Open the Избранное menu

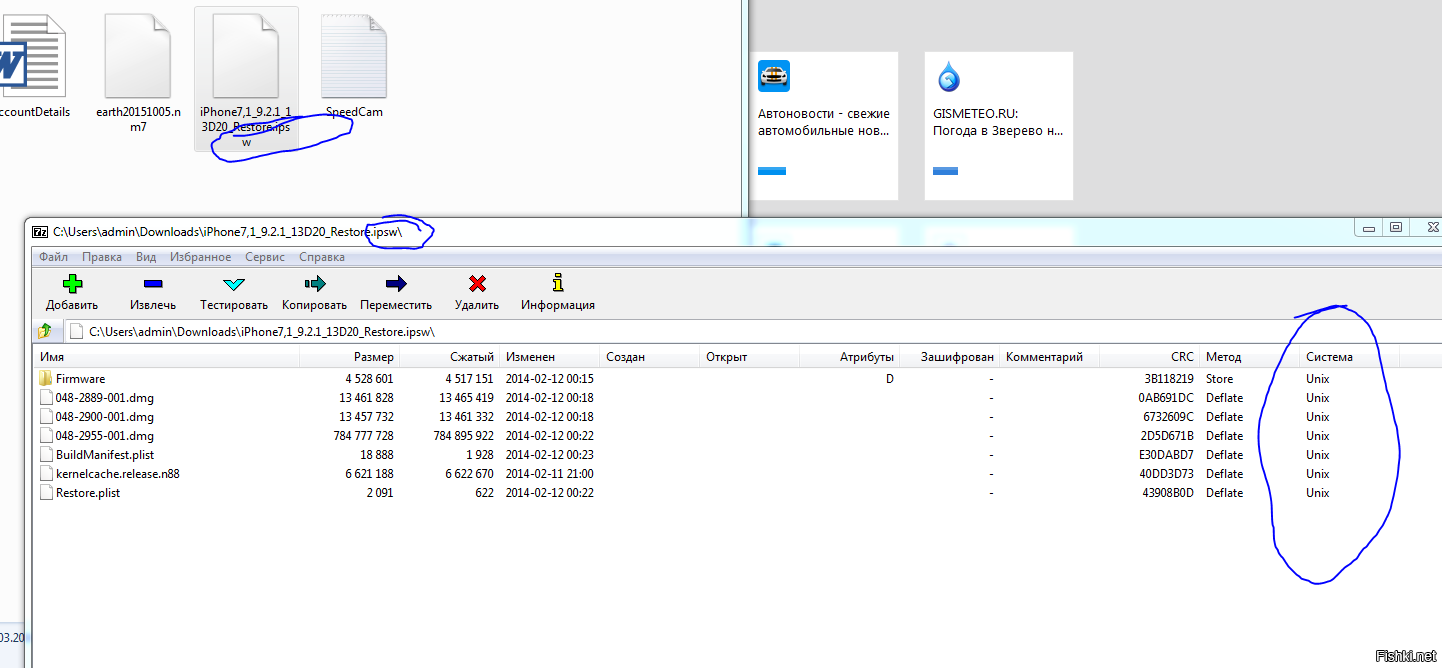[x=200, y=257]
